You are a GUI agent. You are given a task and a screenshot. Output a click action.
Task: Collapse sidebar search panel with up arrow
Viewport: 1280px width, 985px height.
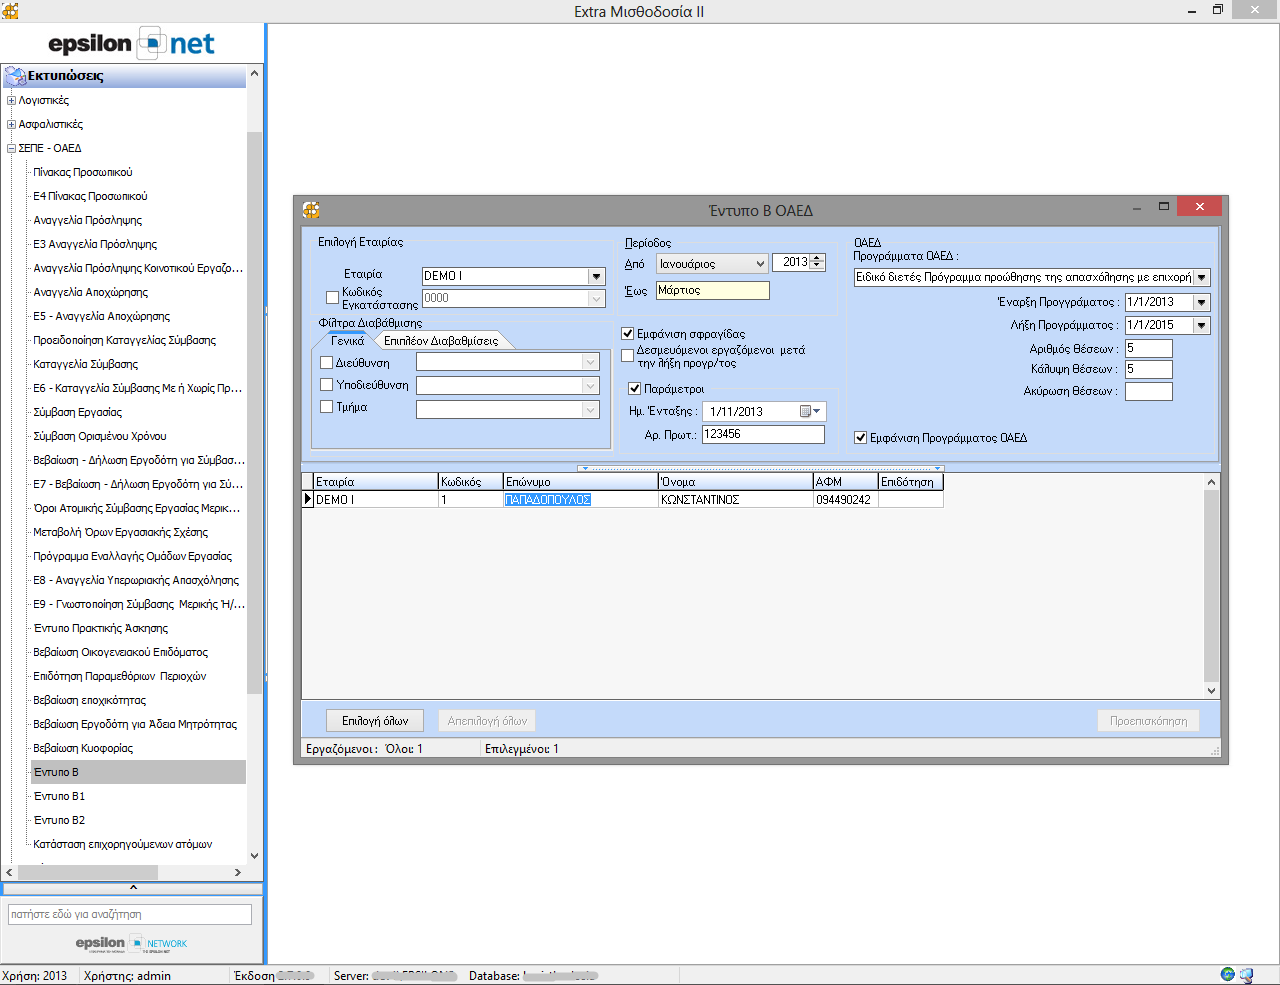pyautogui.click(x=133, y=888)
